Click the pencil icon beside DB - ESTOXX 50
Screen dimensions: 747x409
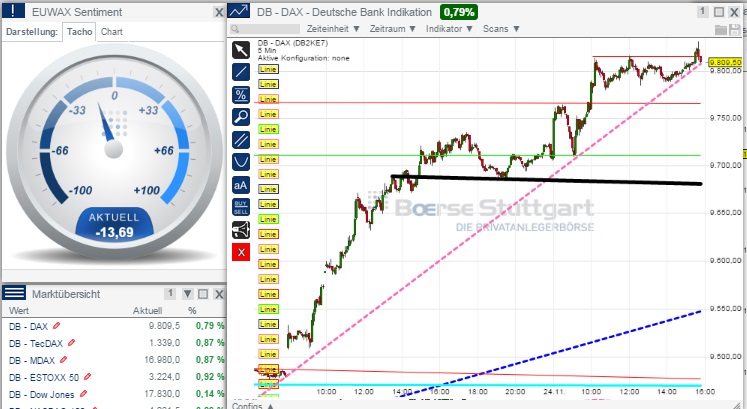click(x=87, y=377)
